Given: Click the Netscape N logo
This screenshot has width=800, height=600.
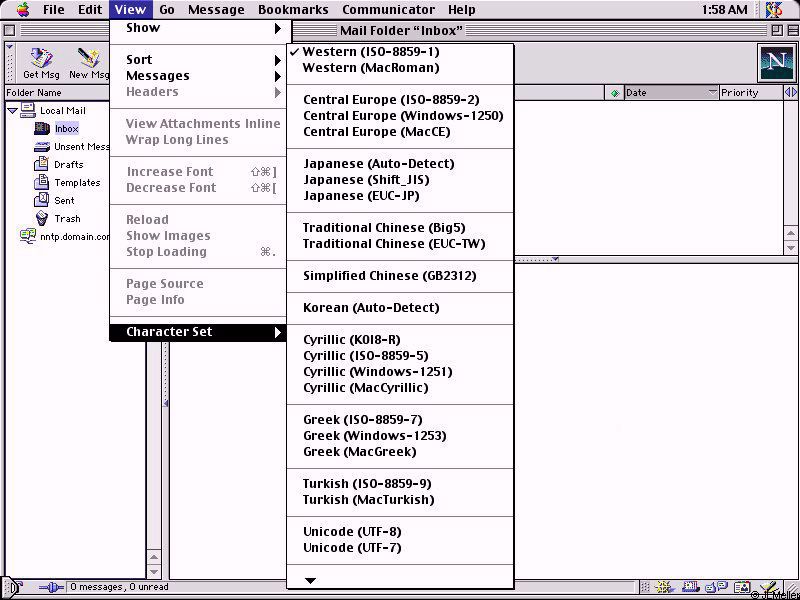Looking at the screenshot, I should coord(776,63).
